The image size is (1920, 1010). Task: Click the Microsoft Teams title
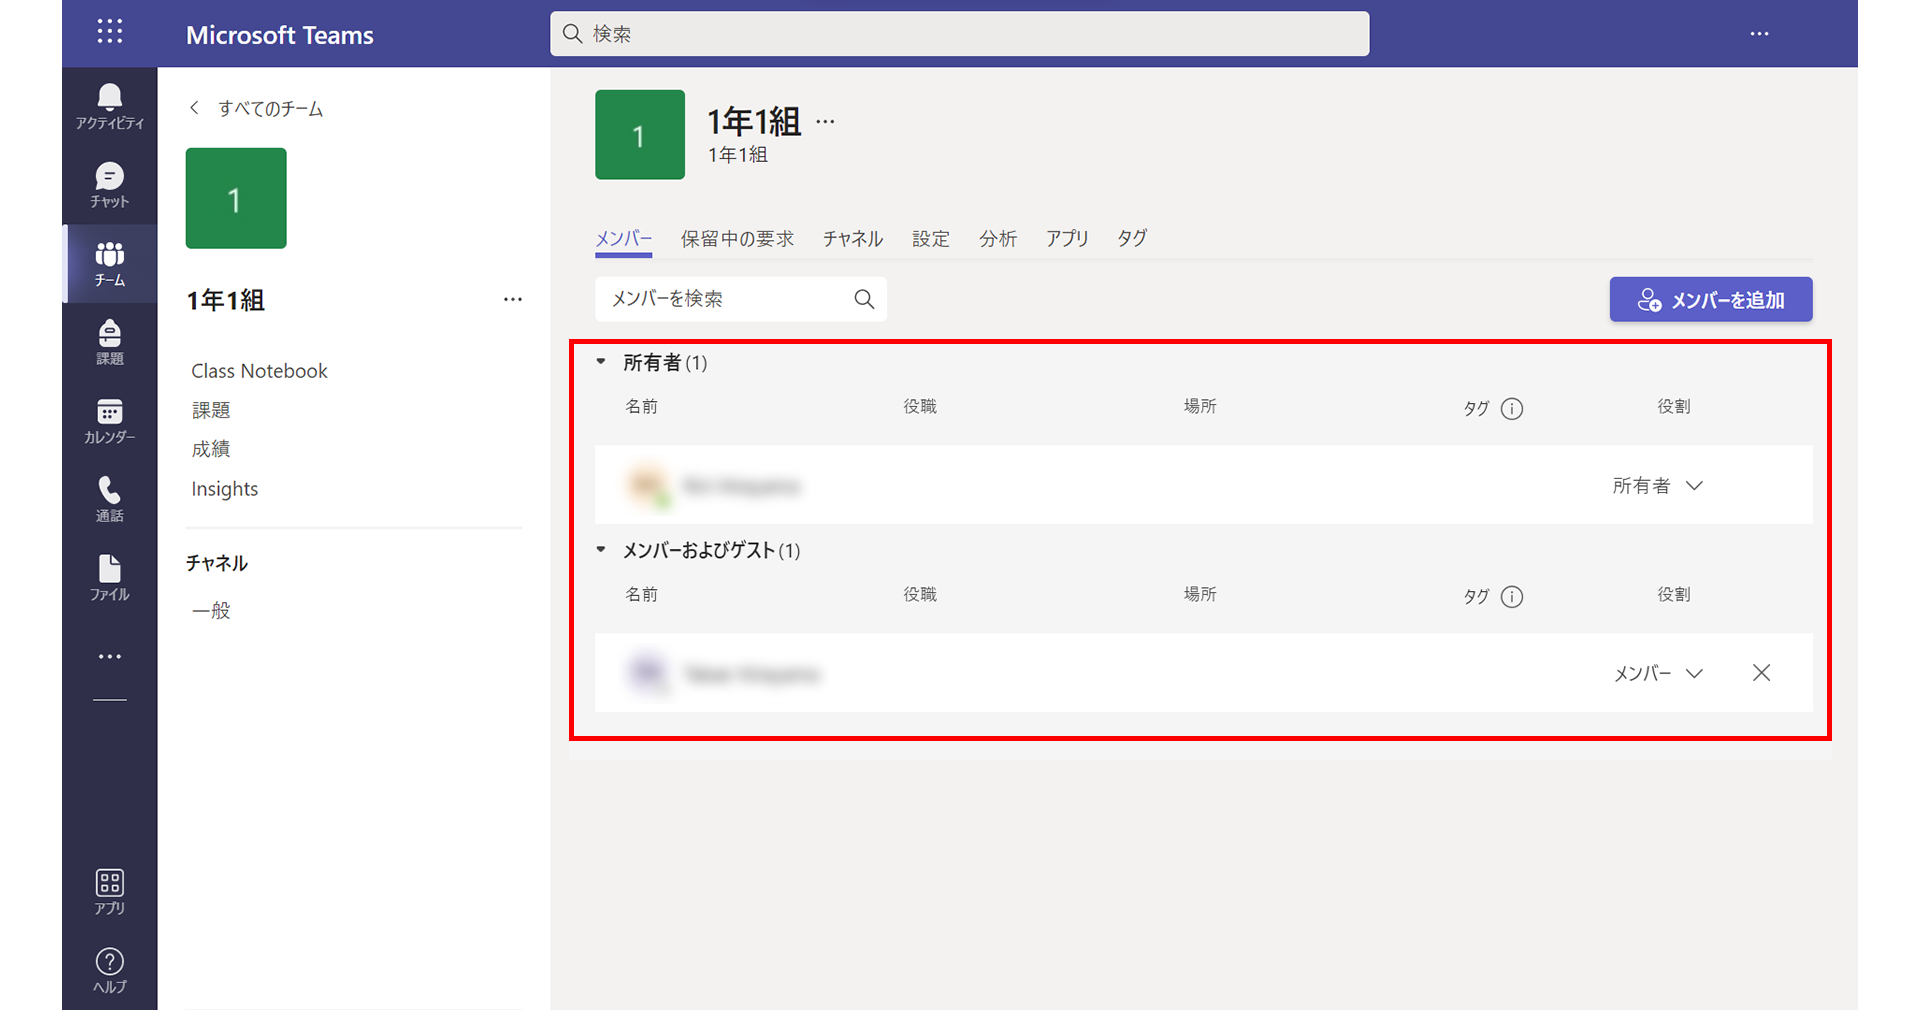click(x=280, y=35)
